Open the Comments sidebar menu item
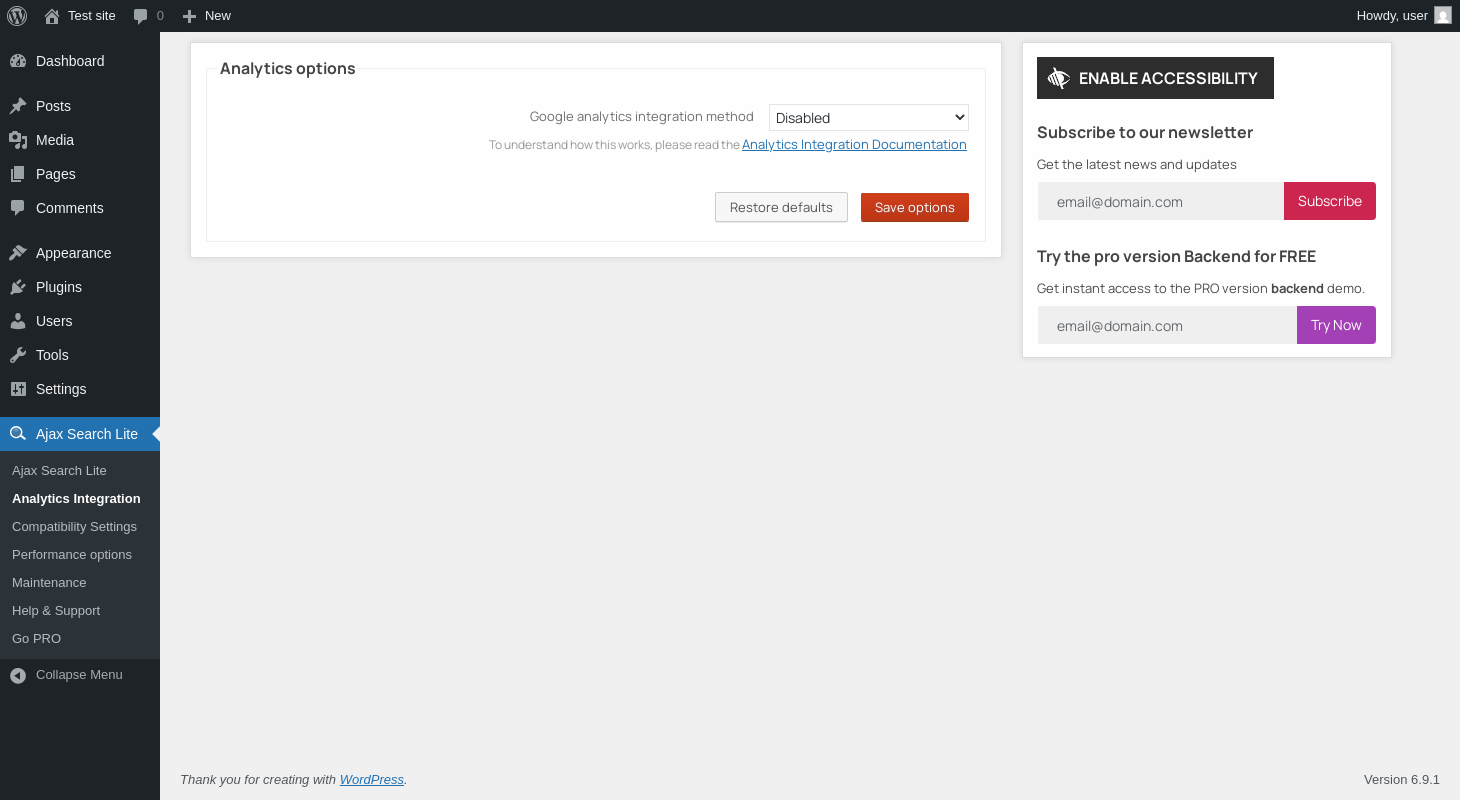The height and width of the screenshot is (800, 1460). tap(80, 208)
